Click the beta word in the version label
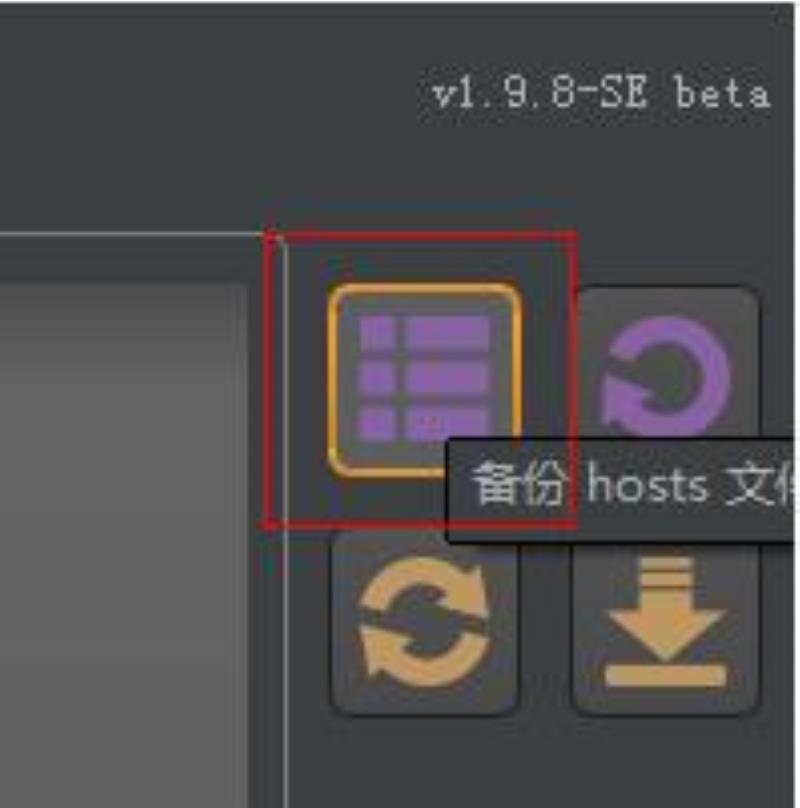Screen dimensions: 800x808 point(723,94)
